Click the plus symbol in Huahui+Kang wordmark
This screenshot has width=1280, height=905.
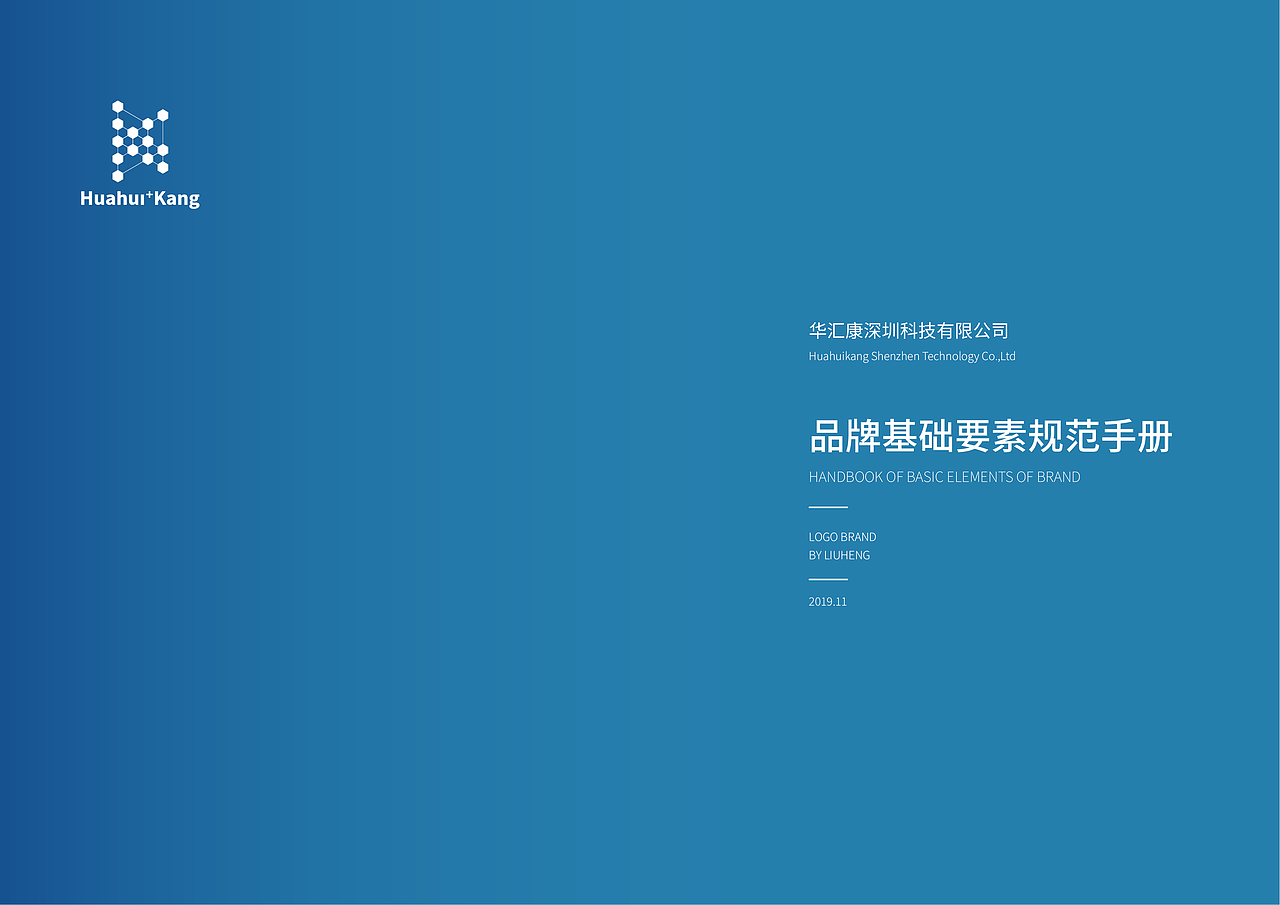click(x=148, y=194)
